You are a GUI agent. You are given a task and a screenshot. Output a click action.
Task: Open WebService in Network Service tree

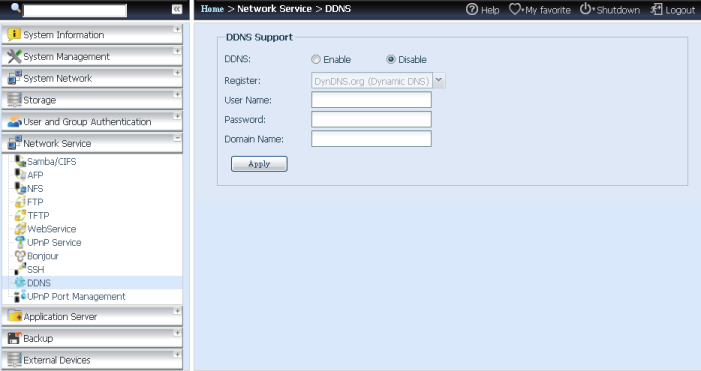pyautogui.click(x=51, y=229)
